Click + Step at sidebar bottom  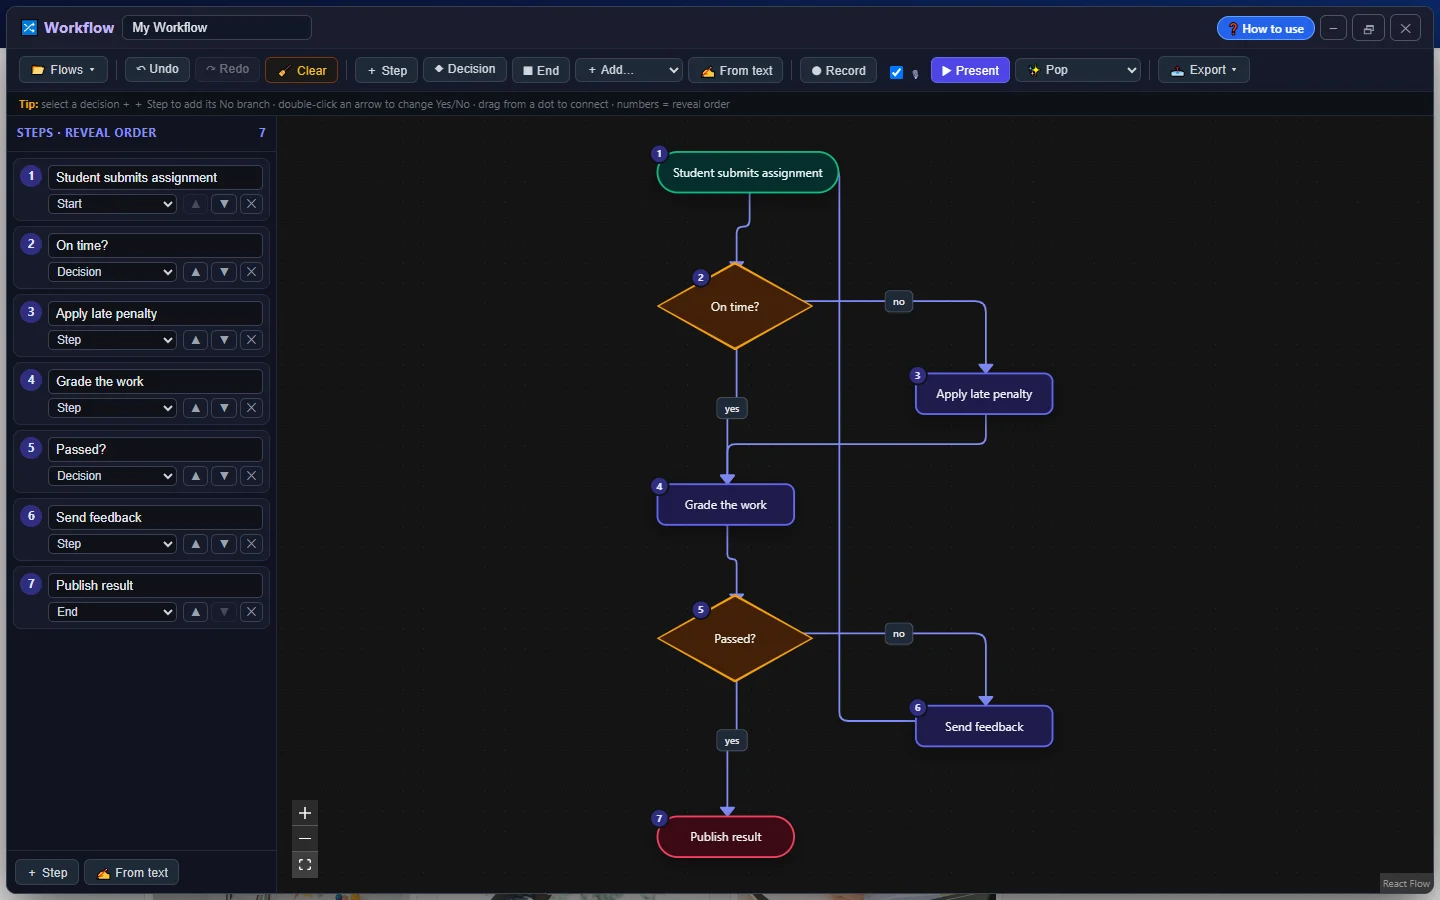pyautogui.click(x=47, y=873)
